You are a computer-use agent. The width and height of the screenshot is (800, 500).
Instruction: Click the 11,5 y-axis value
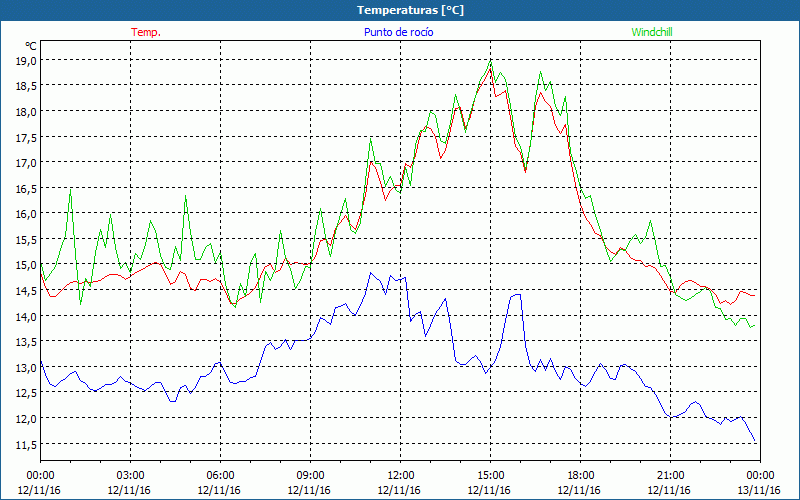click(27, 444)
